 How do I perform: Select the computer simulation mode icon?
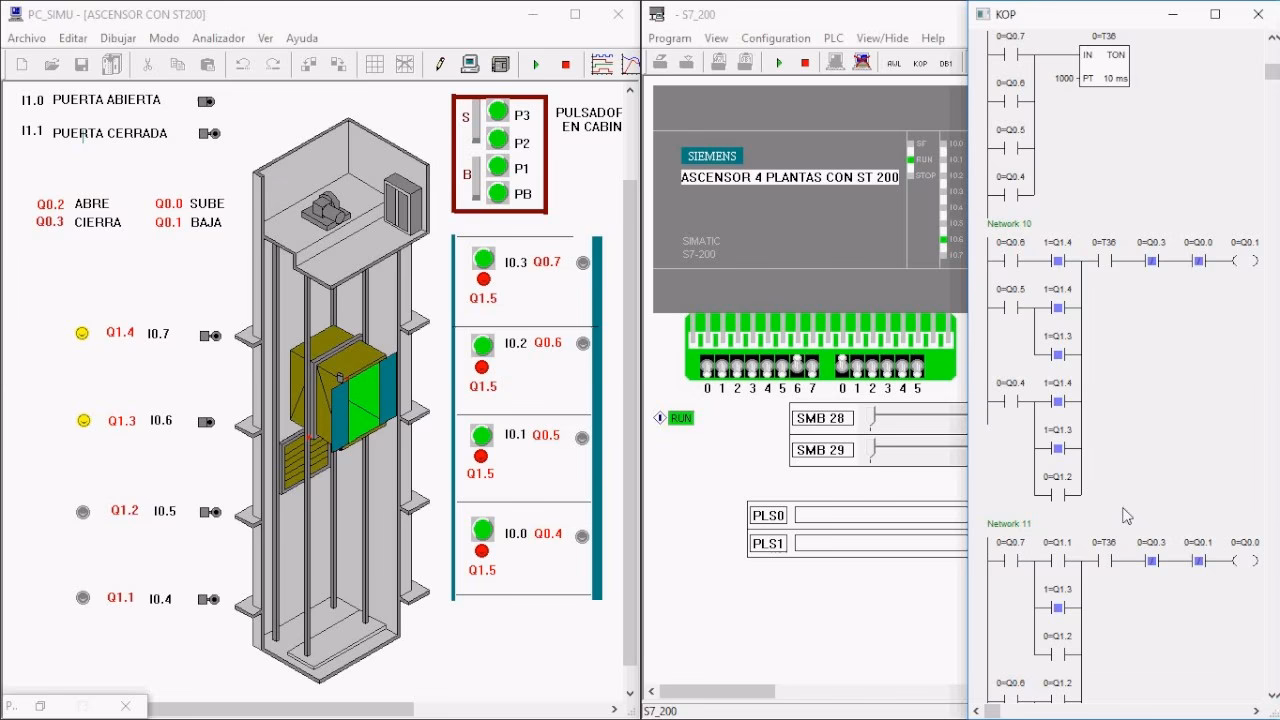pyautogui.click(x=470, y=65)
